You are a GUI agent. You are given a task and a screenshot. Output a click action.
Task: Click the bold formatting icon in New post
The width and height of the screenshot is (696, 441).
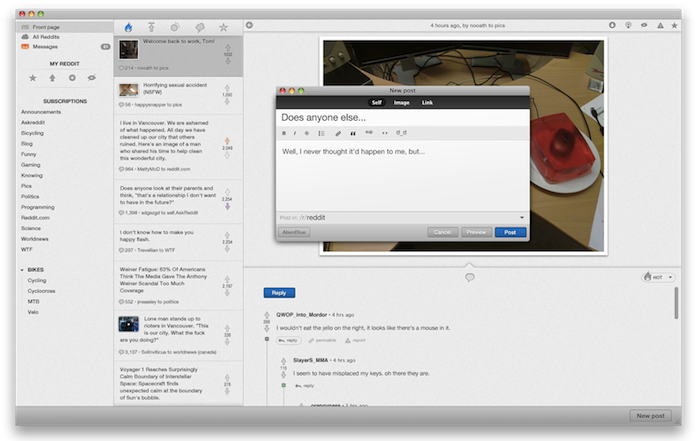tap(284, 132)
